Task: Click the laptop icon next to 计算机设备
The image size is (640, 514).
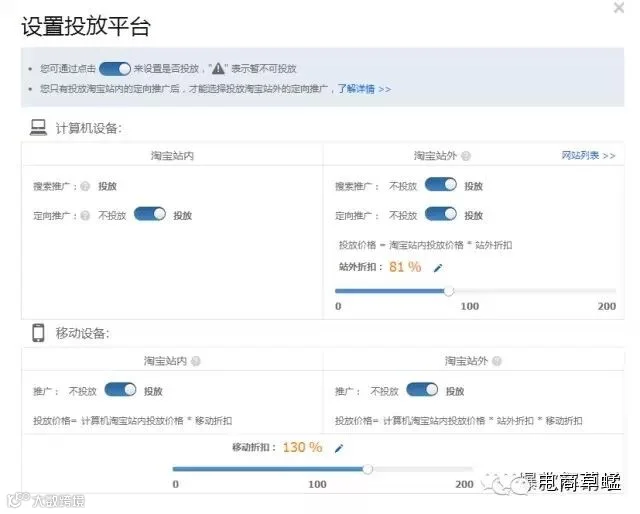Action: [x=38, y=128]
